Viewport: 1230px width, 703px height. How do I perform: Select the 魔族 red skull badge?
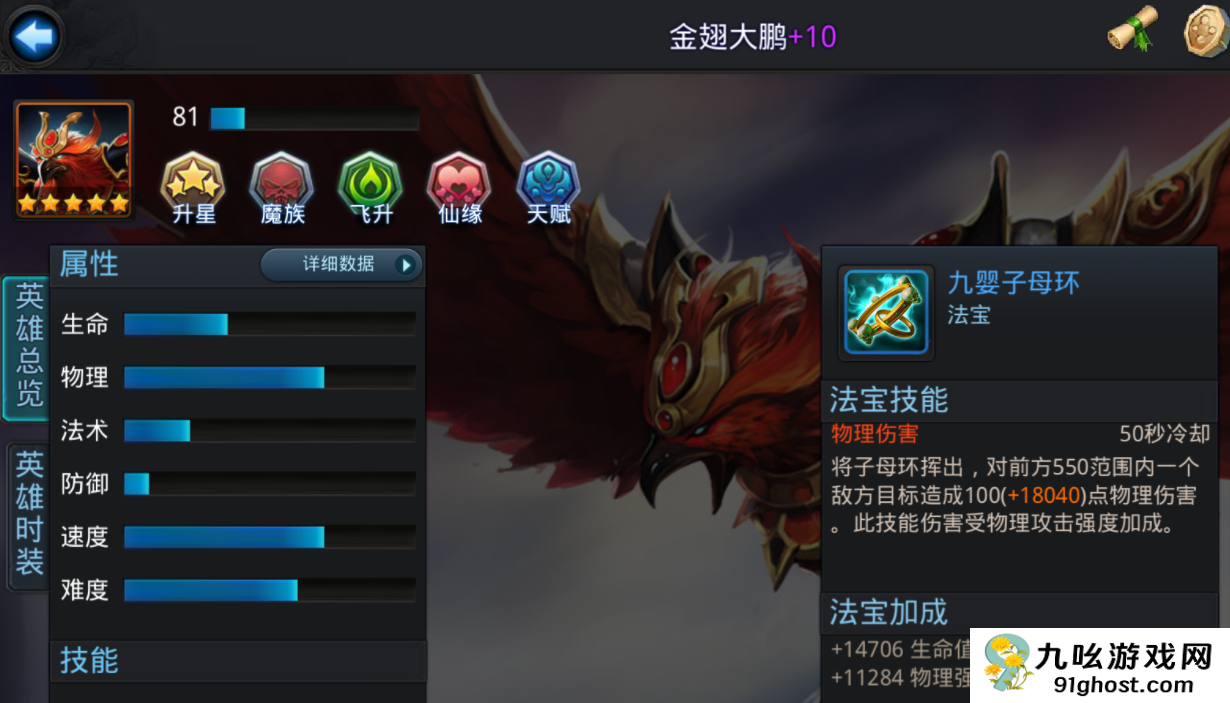282,188
